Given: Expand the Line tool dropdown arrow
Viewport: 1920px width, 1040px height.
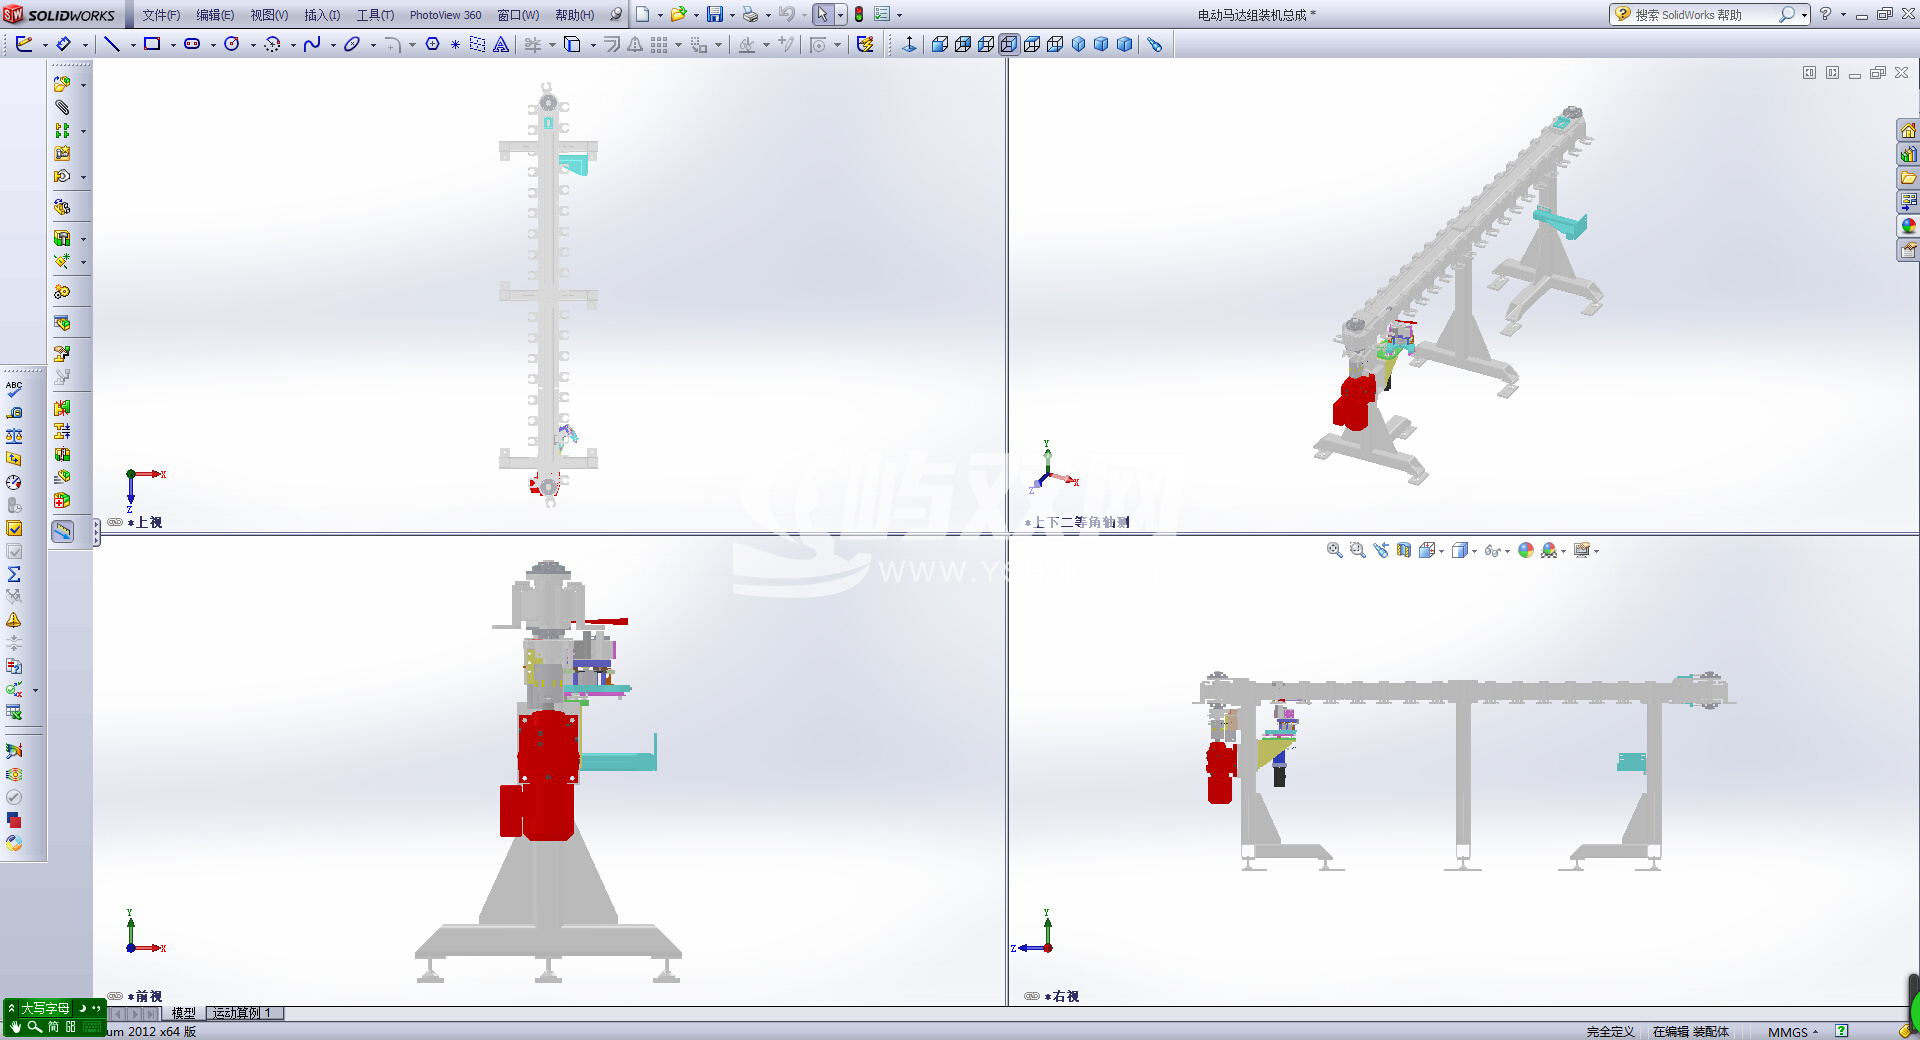Looking at the screenshot, I should [132, 45].
